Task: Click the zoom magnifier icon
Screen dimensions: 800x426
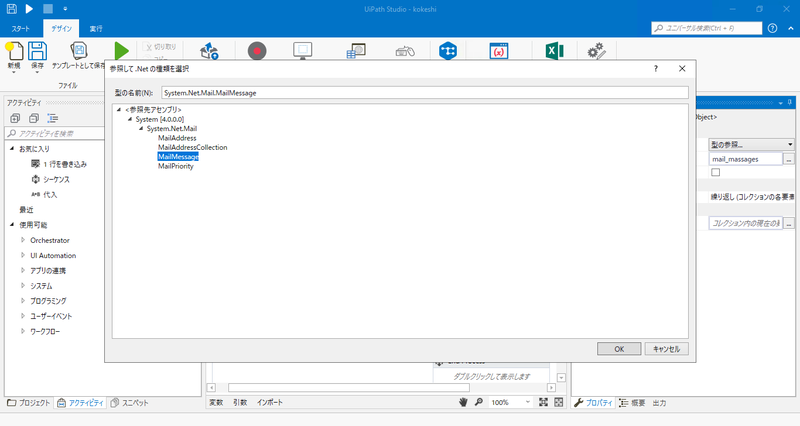Action: pos(479,403)
